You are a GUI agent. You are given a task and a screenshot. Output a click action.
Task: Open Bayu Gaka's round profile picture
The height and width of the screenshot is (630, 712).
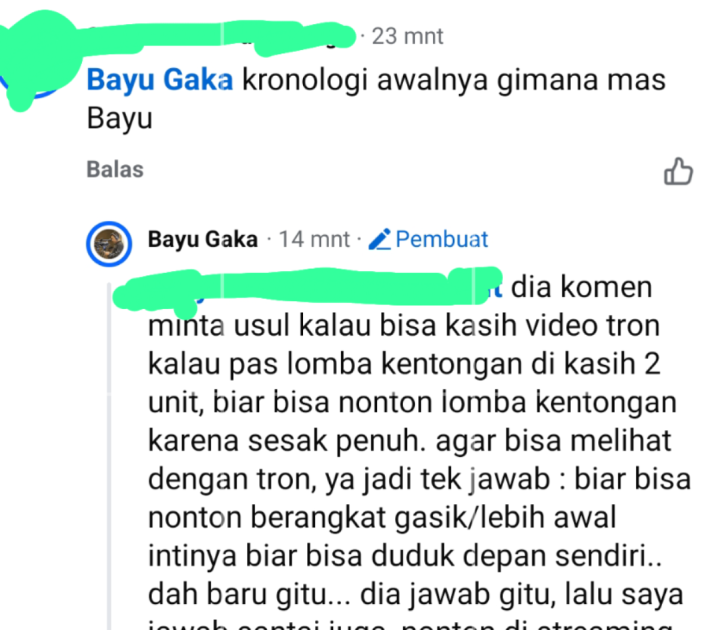click(109, 244)
